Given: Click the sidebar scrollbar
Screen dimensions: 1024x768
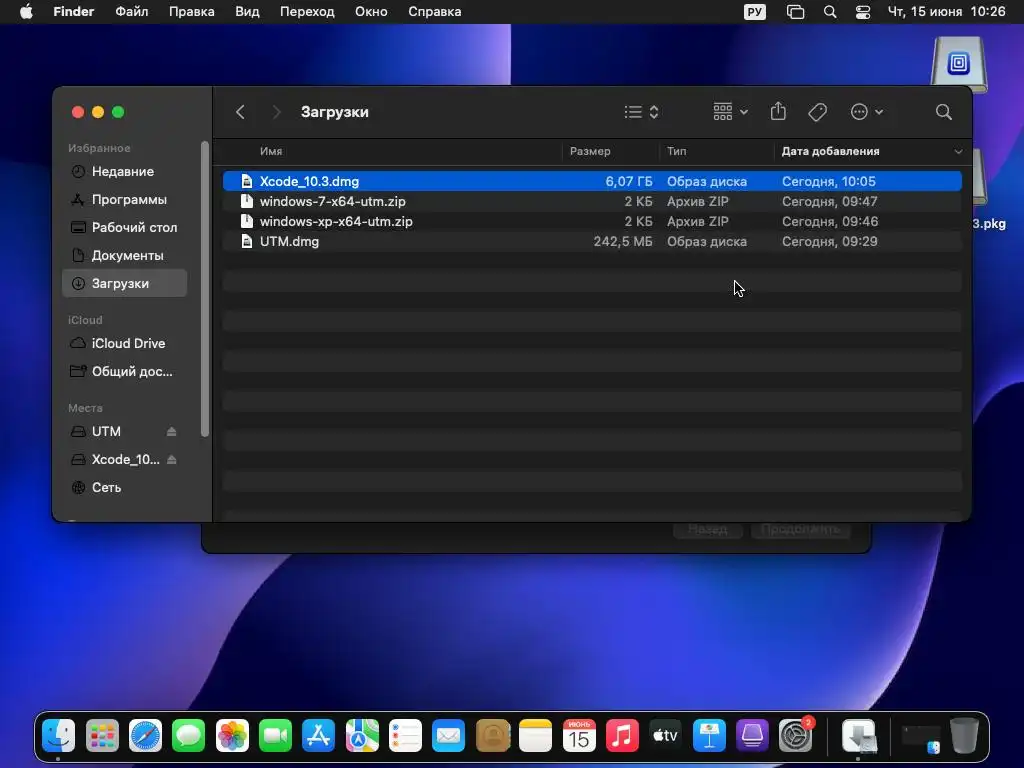Looking at the screenshot, I should (205, 289).
